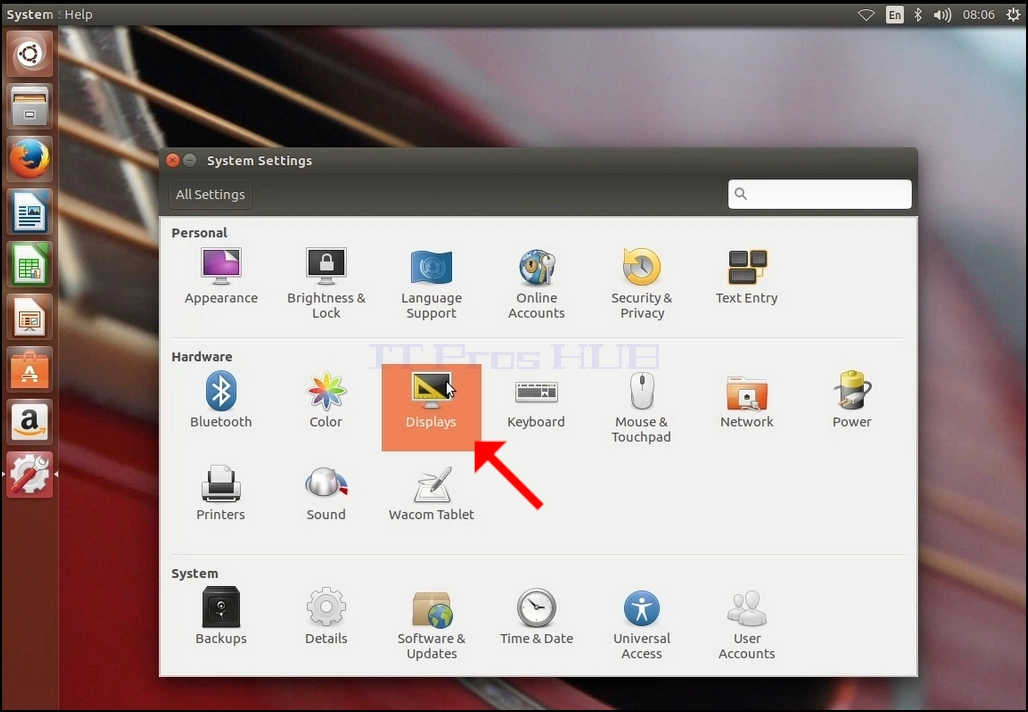Image resolution: width=1028 pixels, height=712 pixels.
Task: Open Appearance settings
Action: (221, 276)
